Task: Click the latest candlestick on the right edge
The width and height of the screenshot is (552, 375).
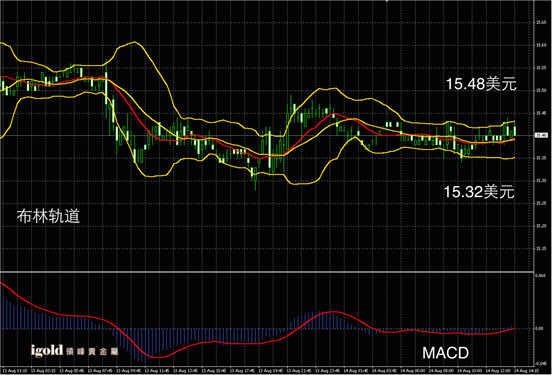Action: (x=515, y=130)
